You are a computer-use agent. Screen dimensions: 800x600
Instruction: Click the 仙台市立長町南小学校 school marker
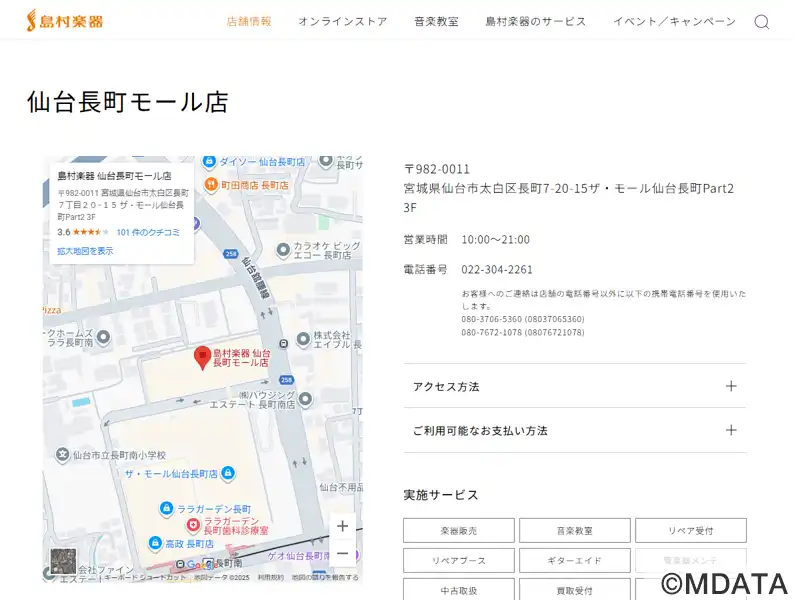62,454
